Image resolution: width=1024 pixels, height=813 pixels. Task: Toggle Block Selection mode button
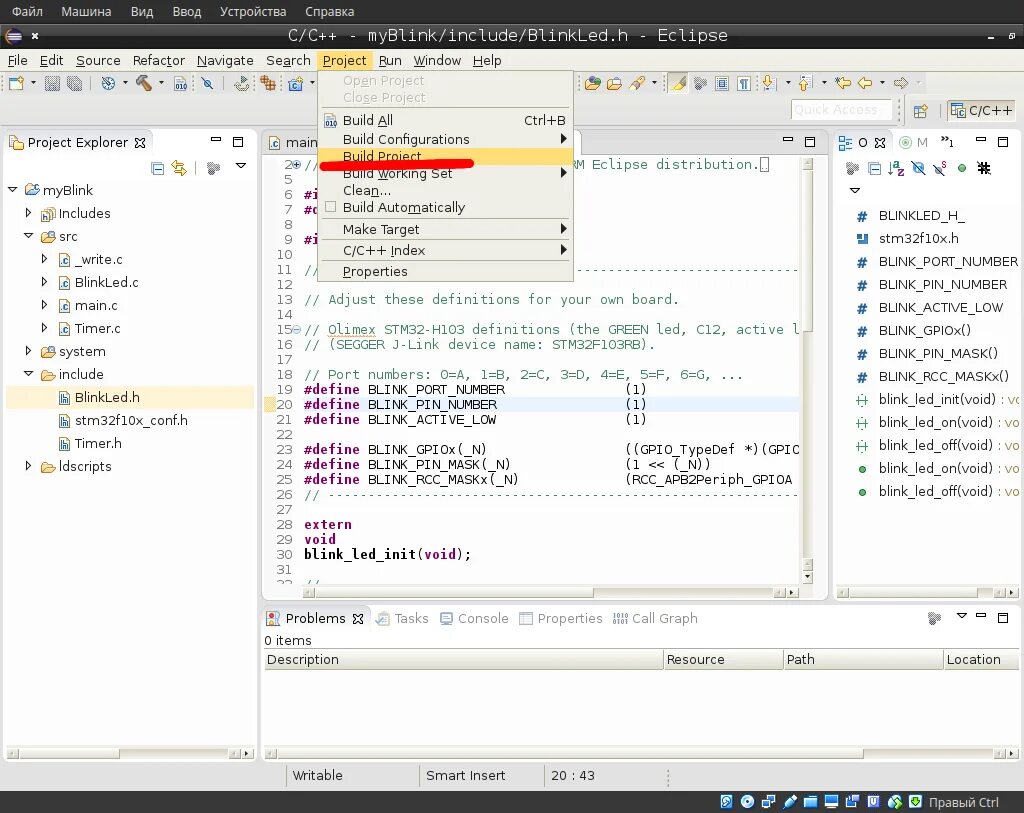click(722, 83)
